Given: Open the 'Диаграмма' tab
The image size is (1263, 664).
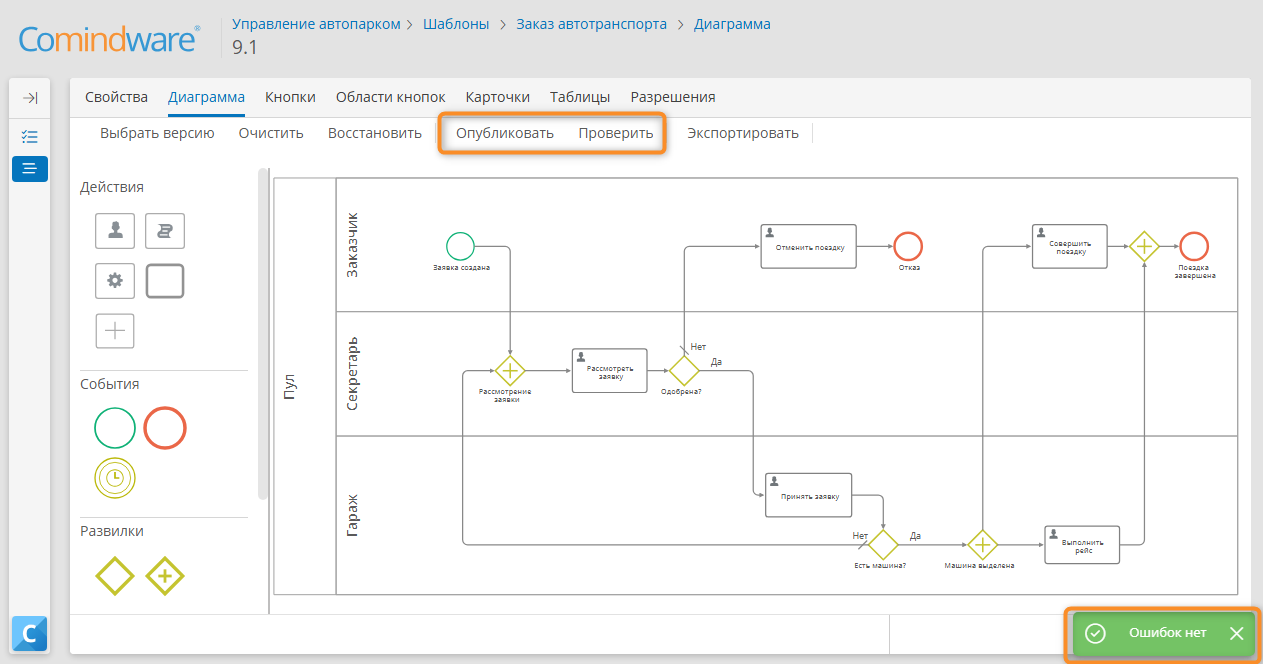Looking at the screenshot, I should click(206, 97).
